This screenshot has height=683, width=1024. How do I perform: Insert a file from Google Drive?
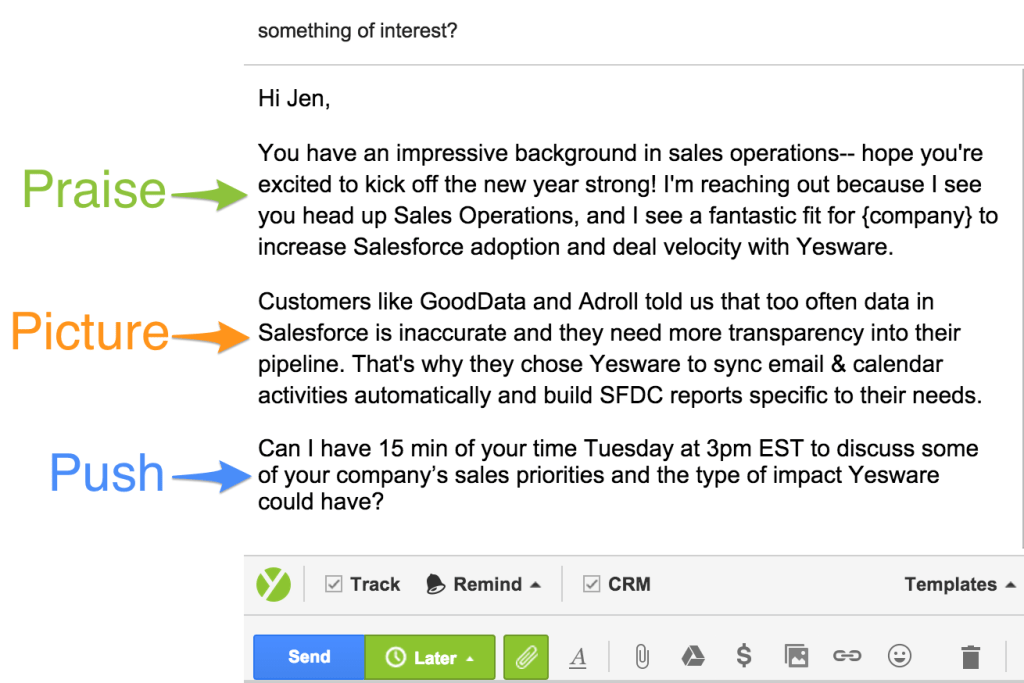click(692, 657)
